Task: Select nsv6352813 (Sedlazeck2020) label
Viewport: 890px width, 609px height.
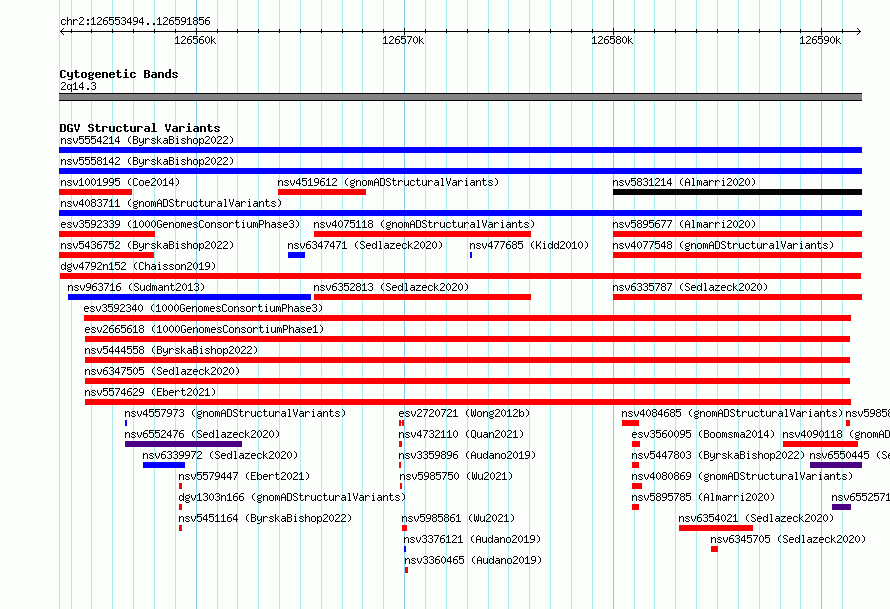Action: coord(391,287)
